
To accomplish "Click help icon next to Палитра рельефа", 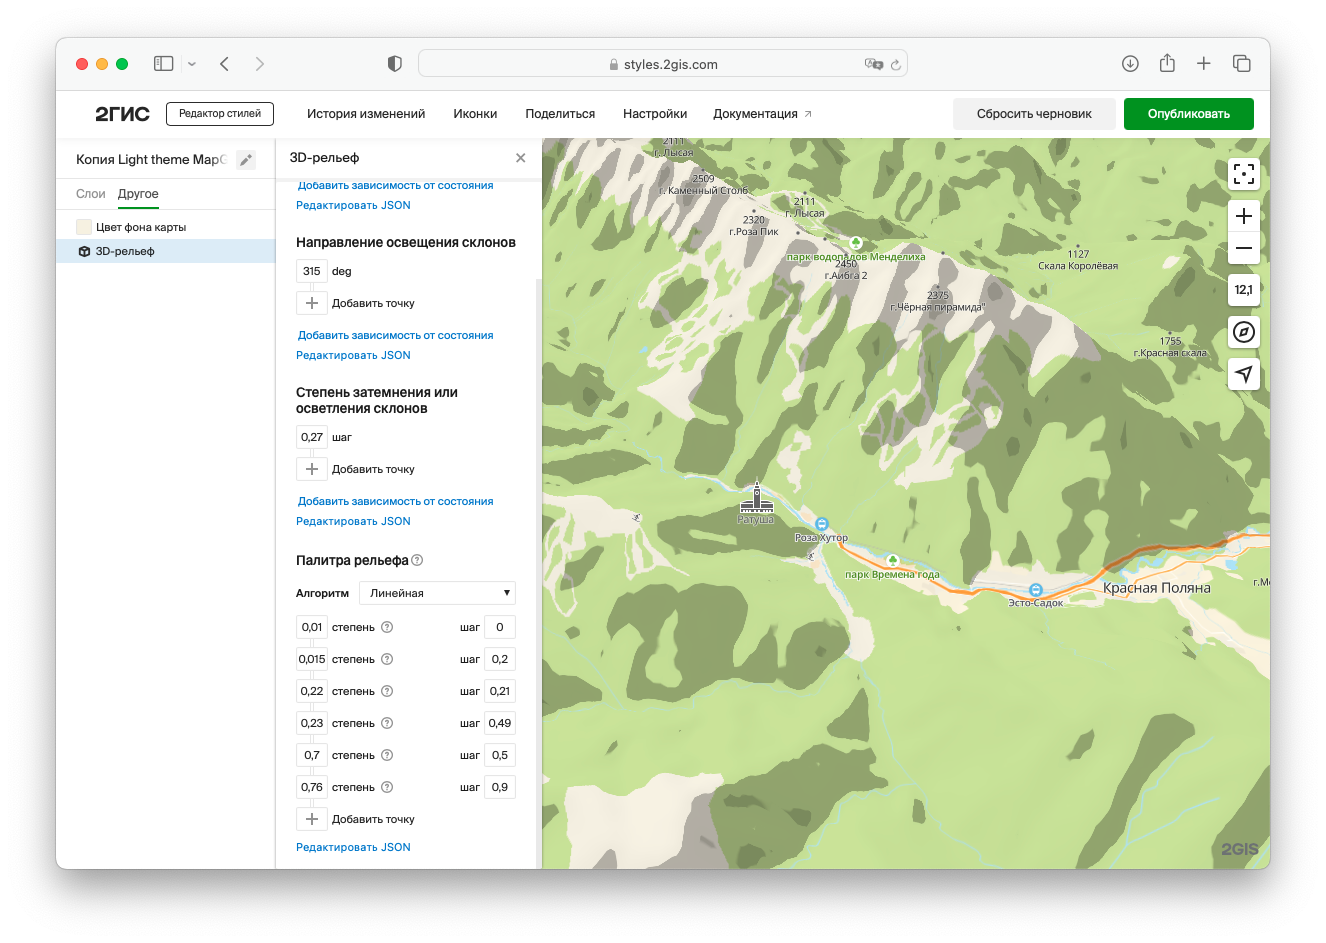I will coord(417,560).
